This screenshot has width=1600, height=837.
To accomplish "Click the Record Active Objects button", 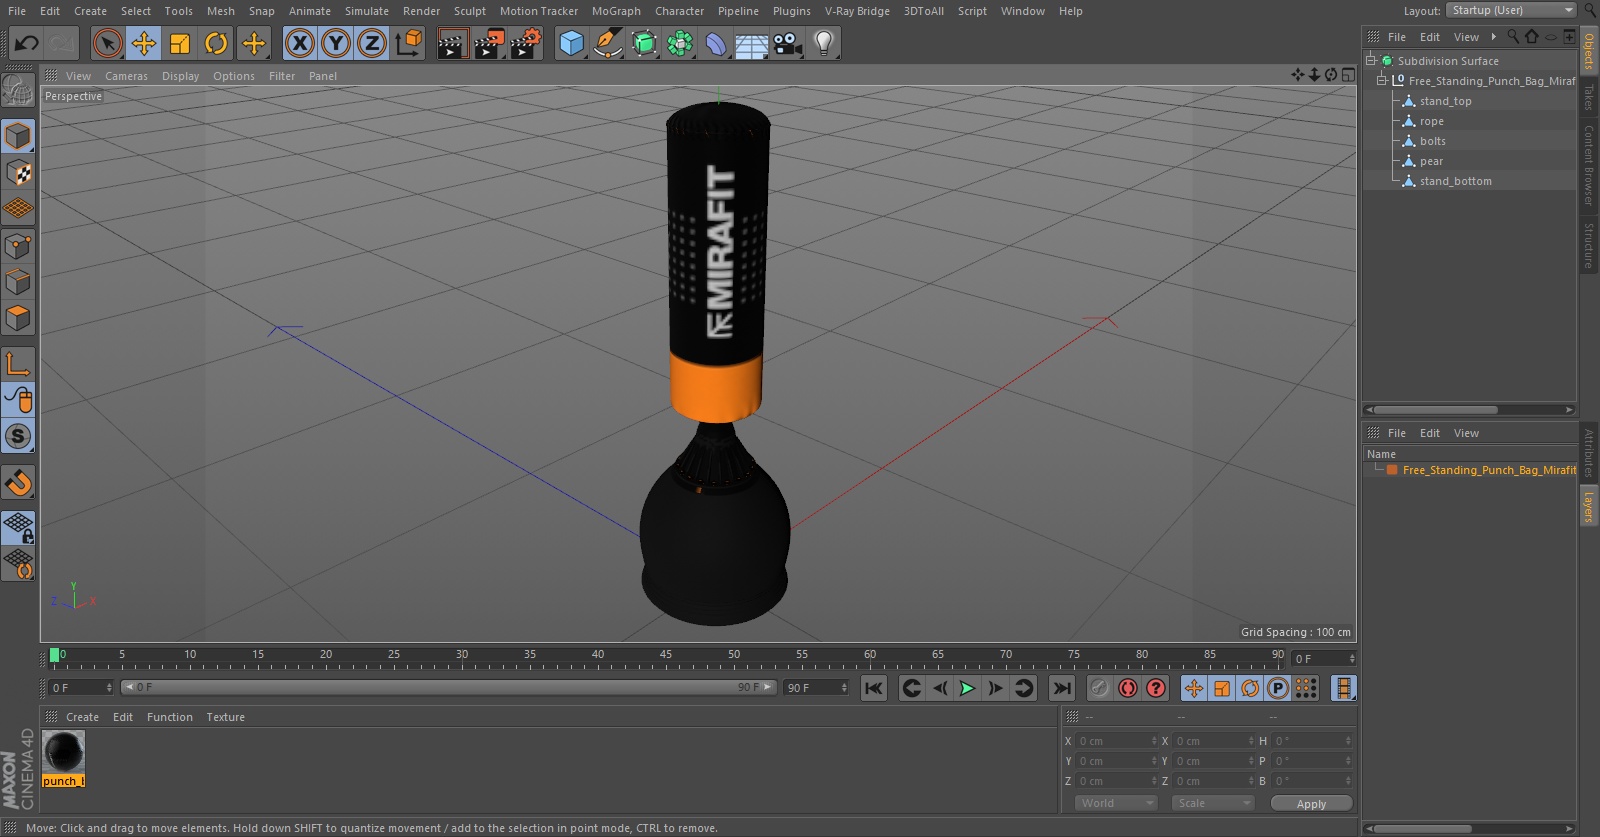I will click(x=1099, y=688).
